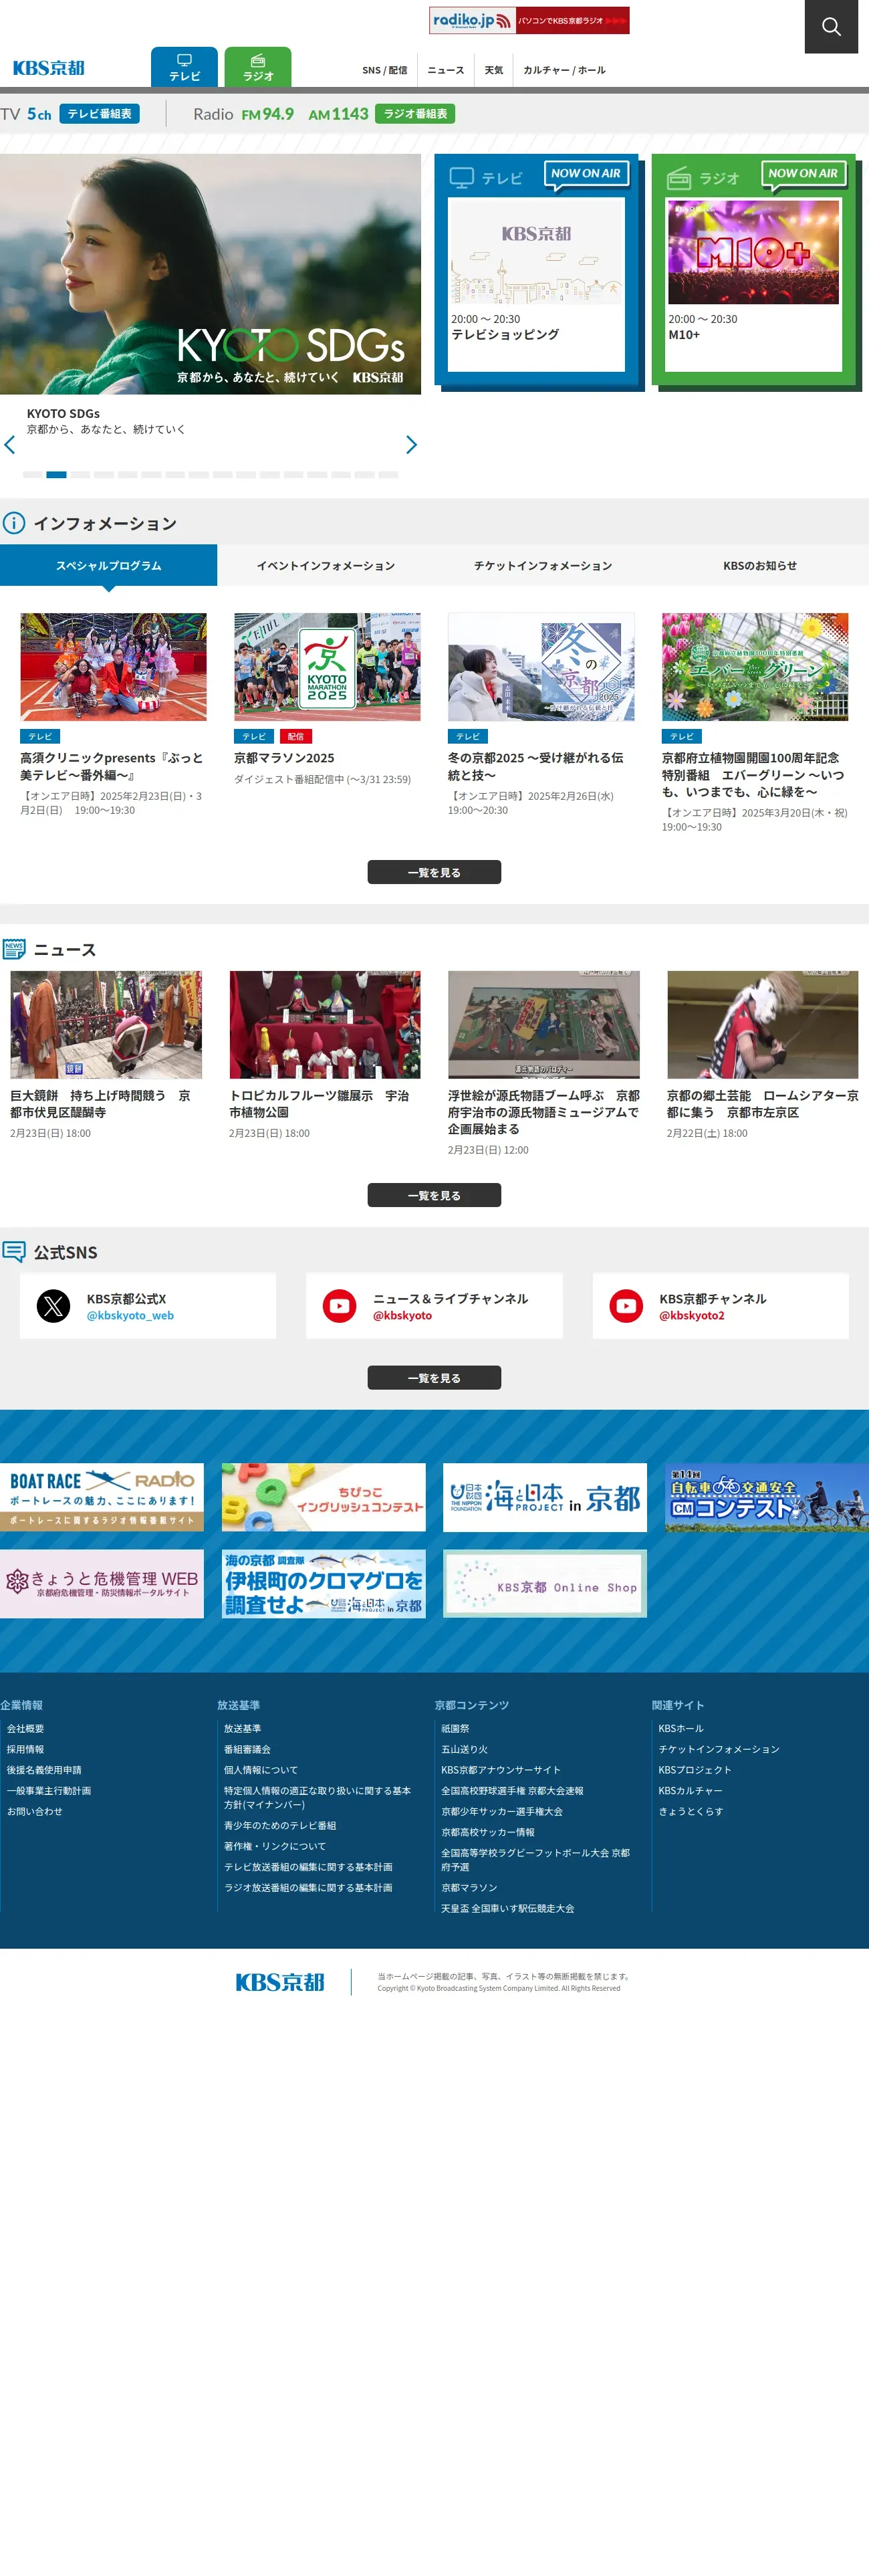Screen dimensions: 869x2576
Task: Open 自転車交通安全CMコンテスト banner
Action: (x=767, y=1497)
